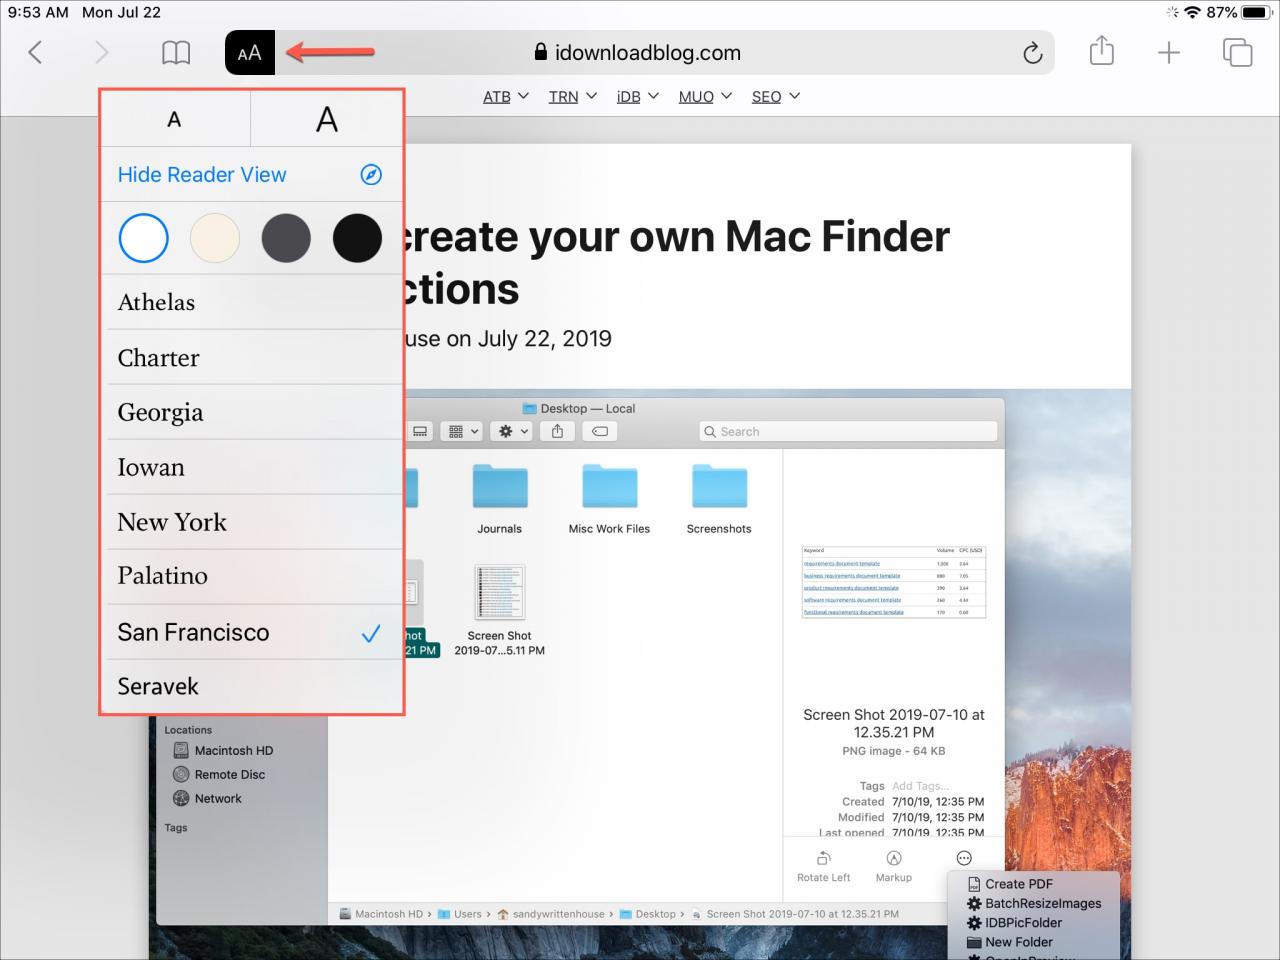1280x960 pixels.
Task: Click Desktop in the Finder path bar
Action: (x=648, y=914)
